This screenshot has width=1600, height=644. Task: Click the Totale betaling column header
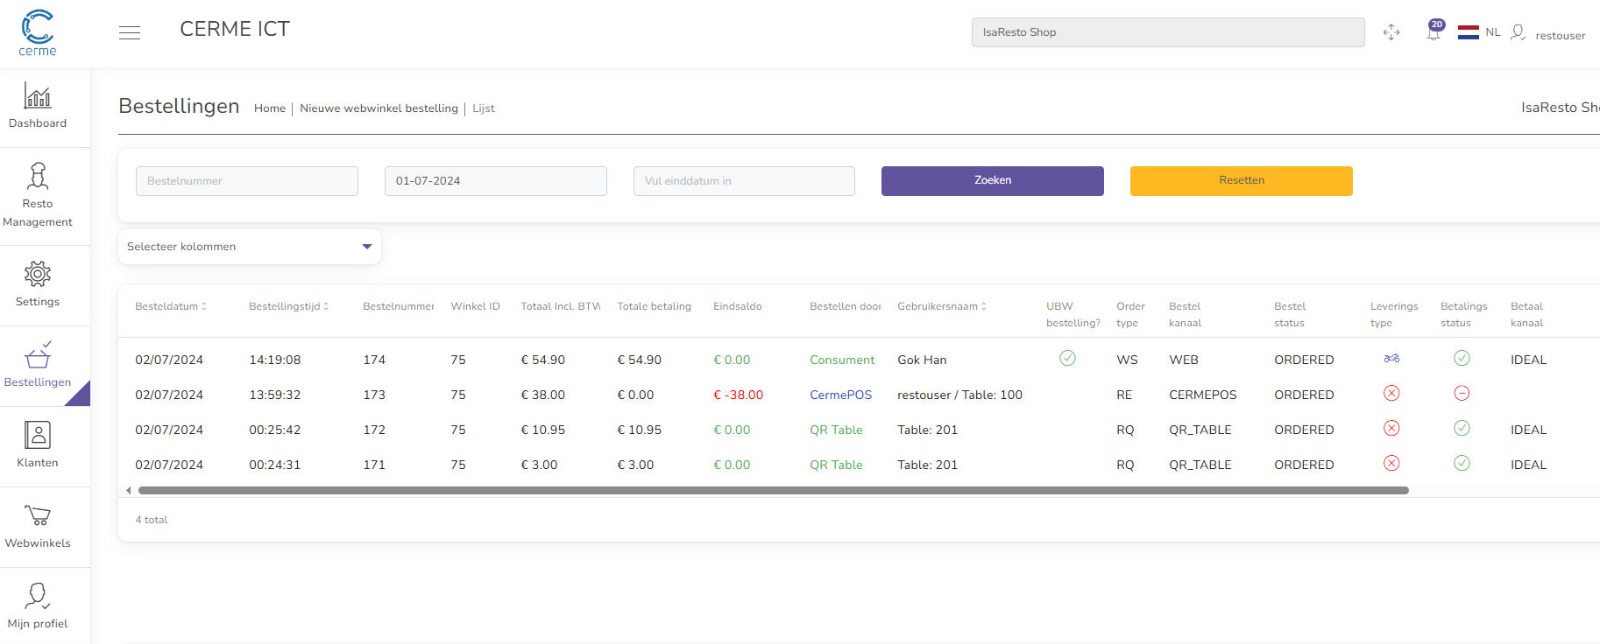[654, 306]
